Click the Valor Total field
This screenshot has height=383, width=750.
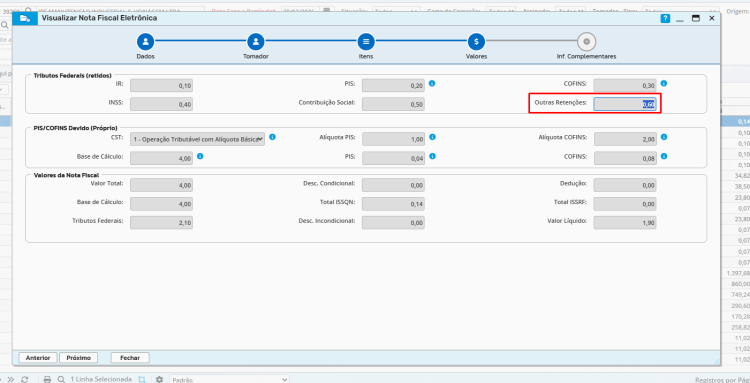(161, 185)
